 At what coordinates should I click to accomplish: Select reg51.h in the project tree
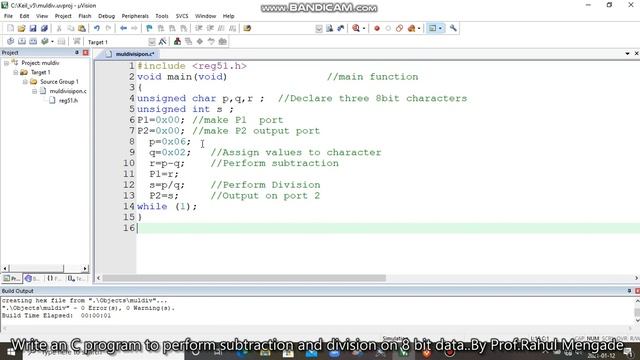click(x=68, y=100)
